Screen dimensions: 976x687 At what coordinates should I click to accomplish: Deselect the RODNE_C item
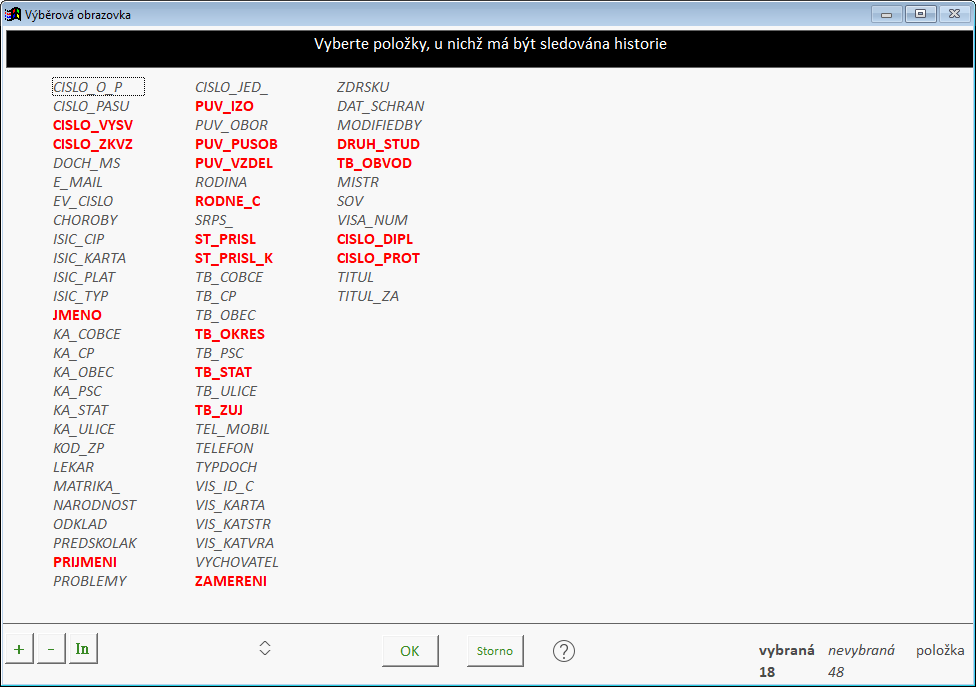227,201
